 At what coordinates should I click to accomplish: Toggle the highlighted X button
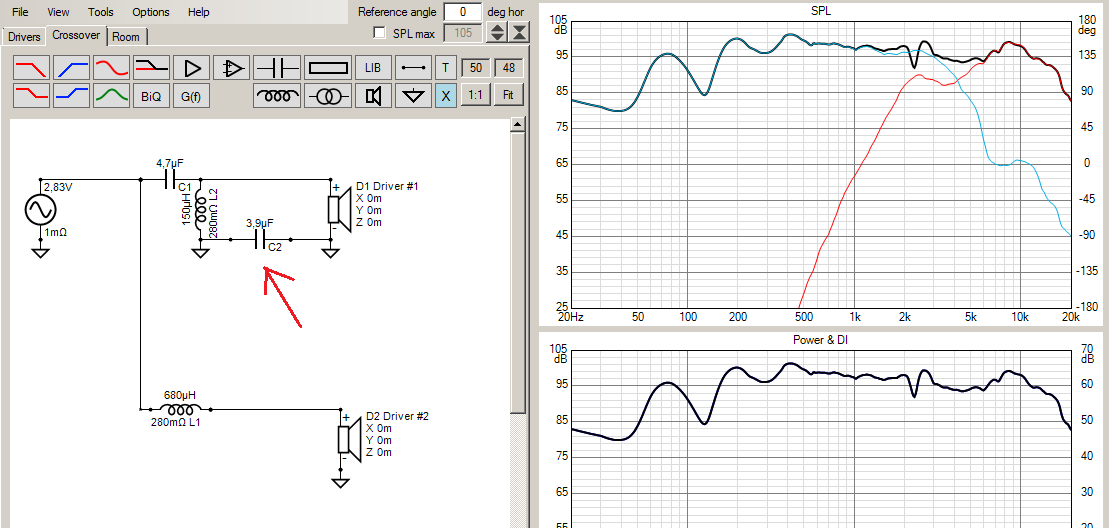tap(445, 95)
